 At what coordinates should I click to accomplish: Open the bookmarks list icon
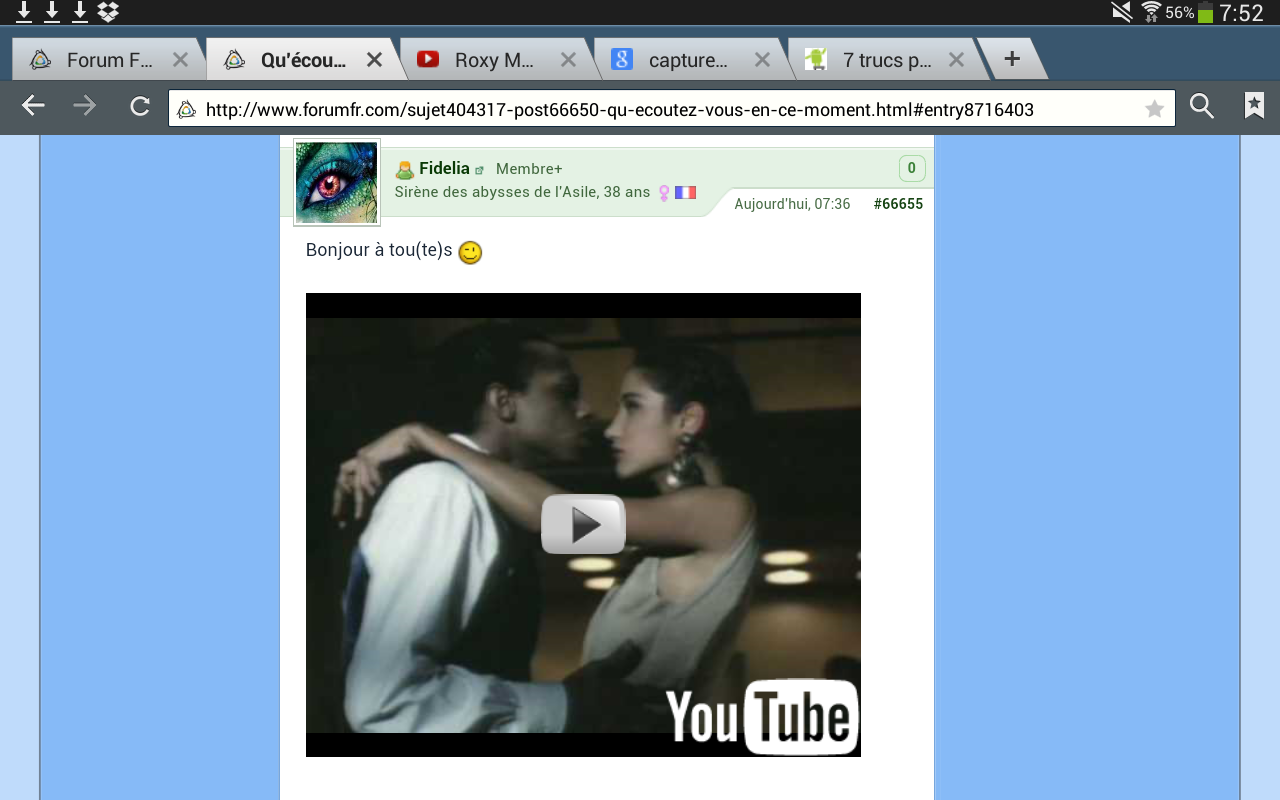[1254, 106]
